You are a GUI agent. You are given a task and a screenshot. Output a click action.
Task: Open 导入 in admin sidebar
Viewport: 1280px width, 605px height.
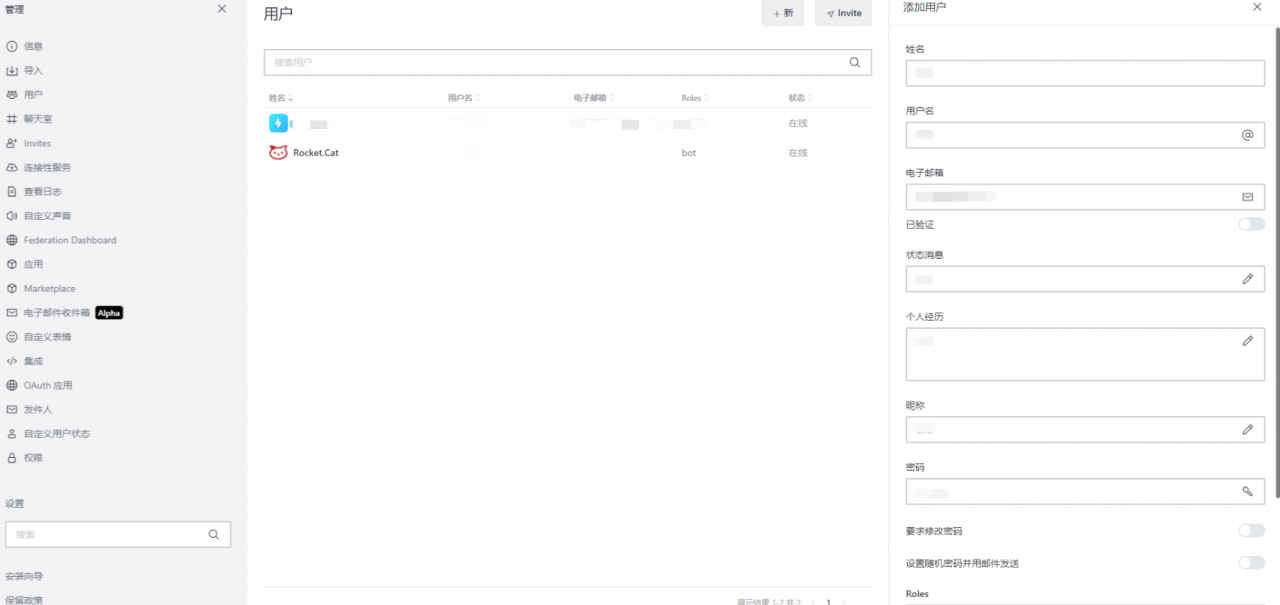click(x=33, y=71)
